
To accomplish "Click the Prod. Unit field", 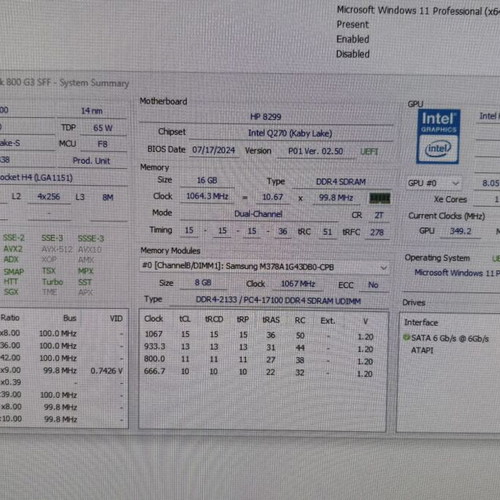I will coord(91,161).
